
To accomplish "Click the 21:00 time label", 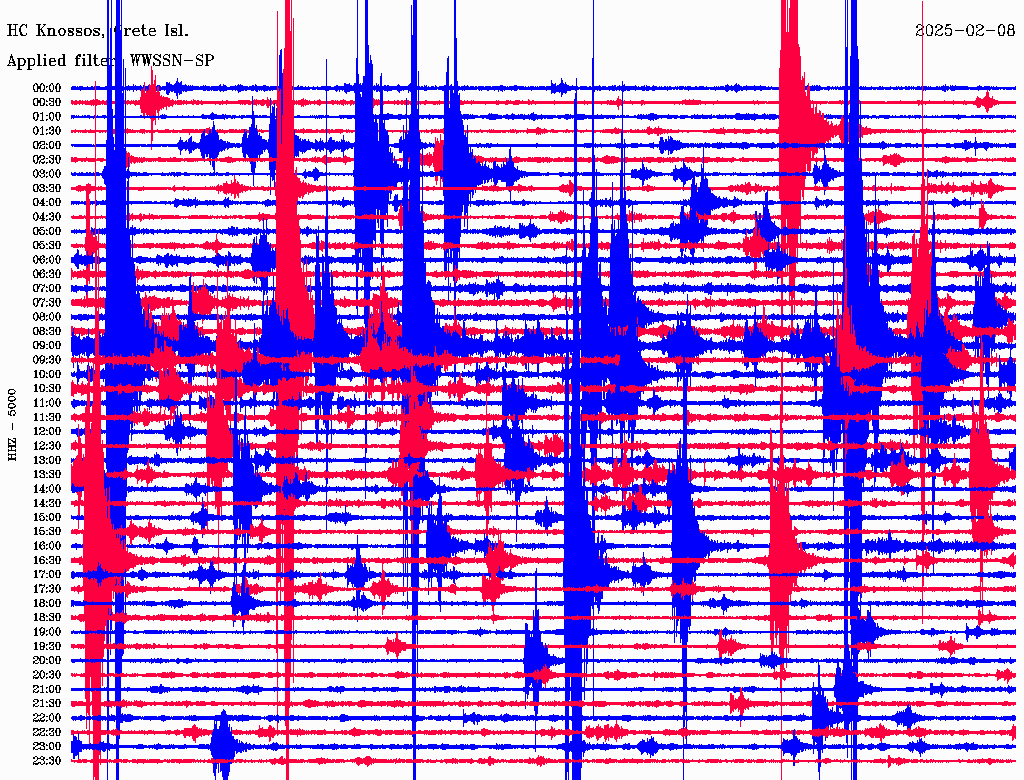I will coord(47,689).
